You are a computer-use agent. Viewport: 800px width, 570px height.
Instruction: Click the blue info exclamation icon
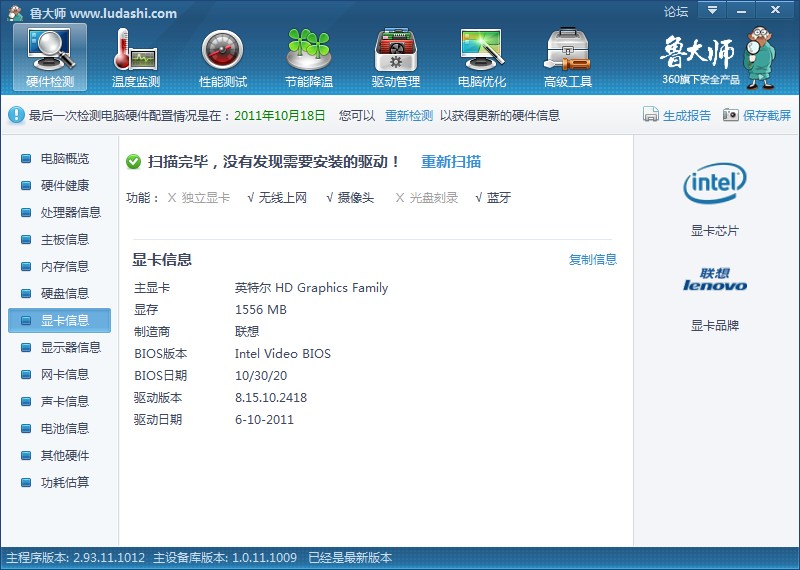(16, 115)
